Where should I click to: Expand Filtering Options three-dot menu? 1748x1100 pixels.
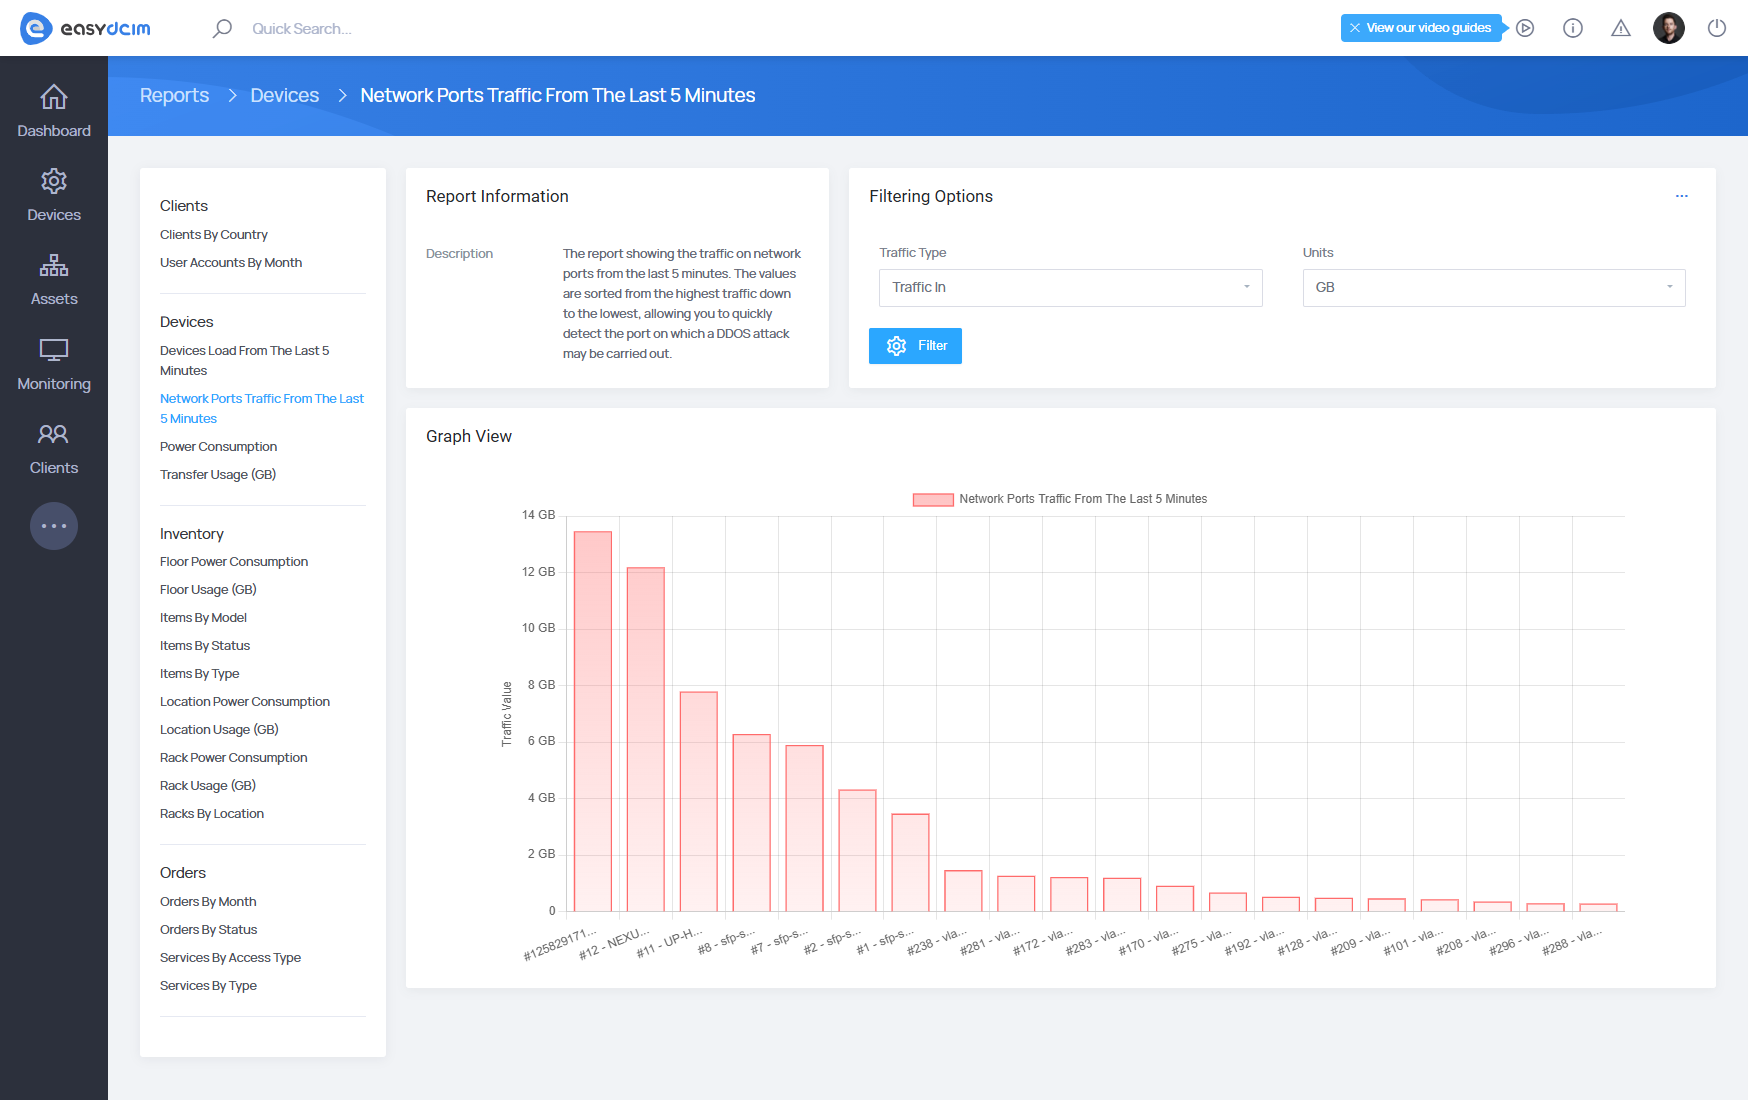coord(1681,196)
